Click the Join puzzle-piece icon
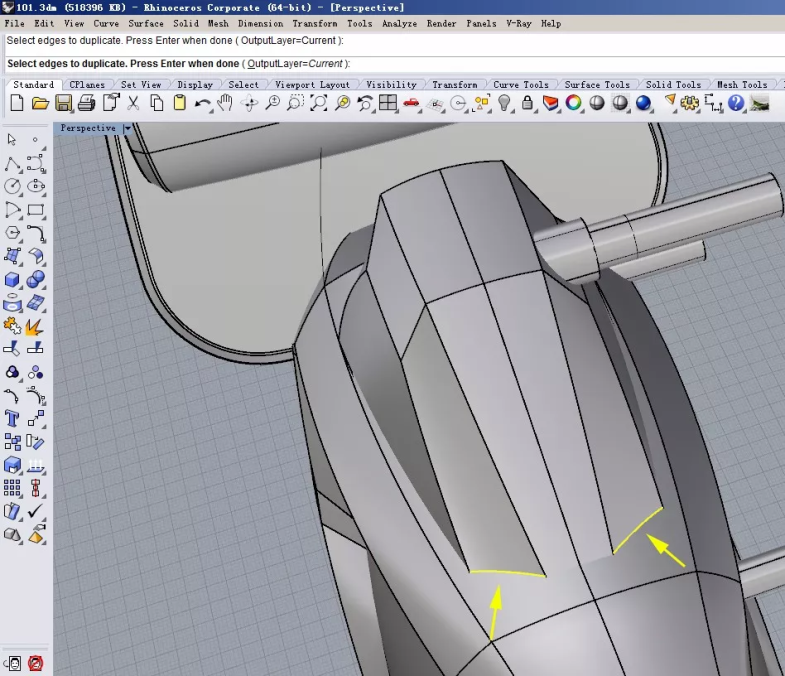Screen dimensions: 785x676 click(x=13, y=326)
